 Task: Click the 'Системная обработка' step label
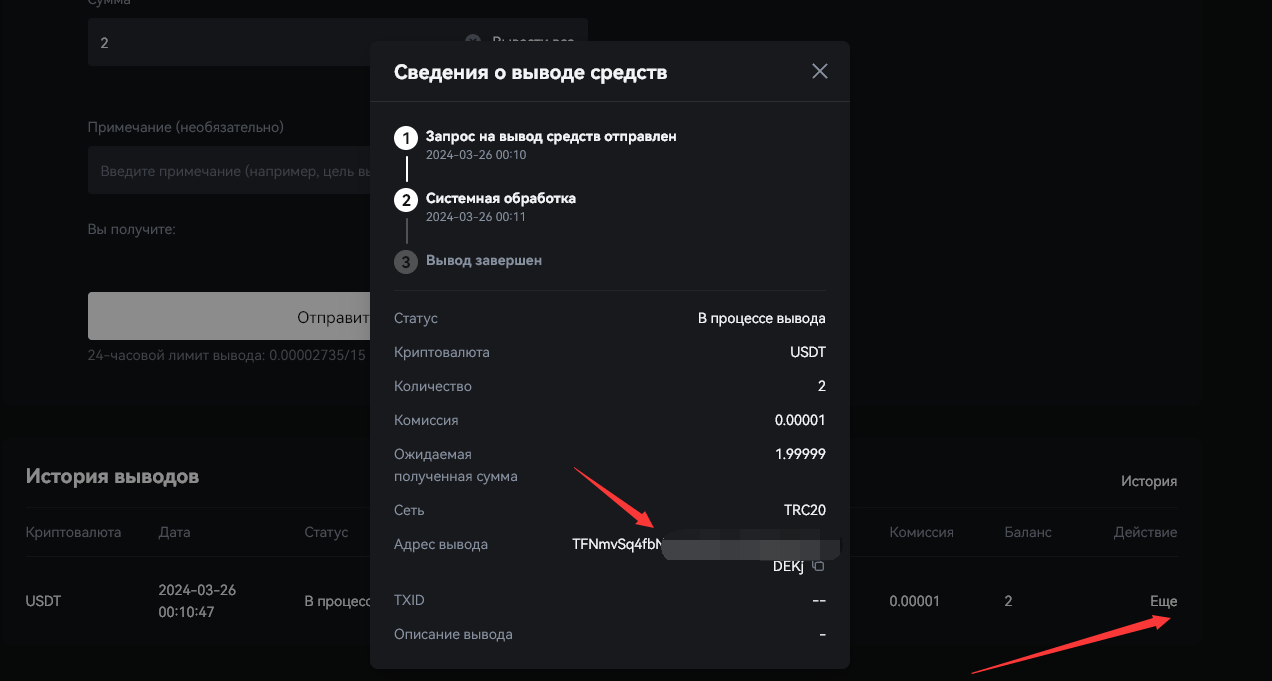[500, 198]
